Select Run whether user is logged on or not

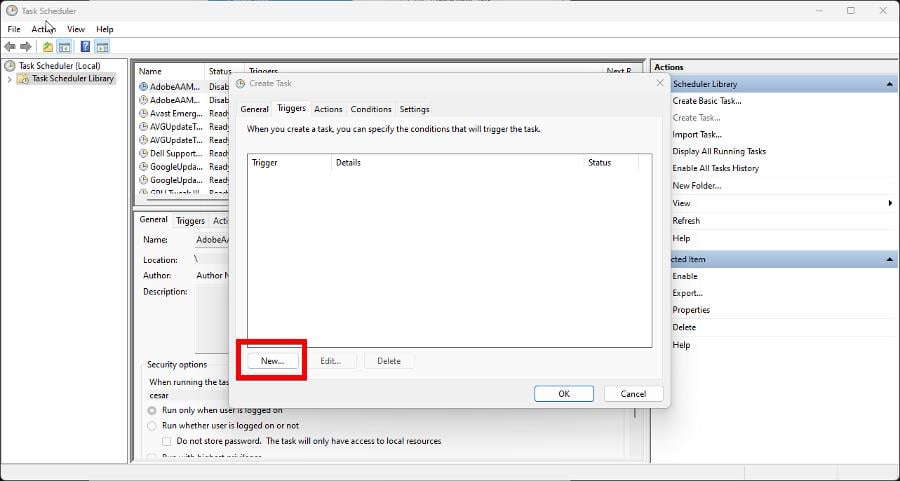point(152,426)
